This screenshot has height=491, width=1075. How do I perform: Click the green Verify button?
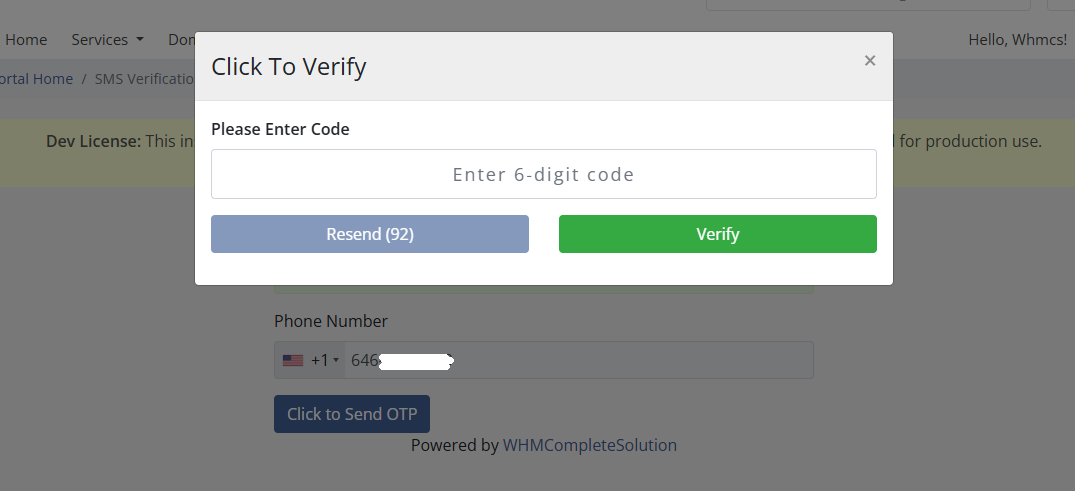(x=718, y=234)
